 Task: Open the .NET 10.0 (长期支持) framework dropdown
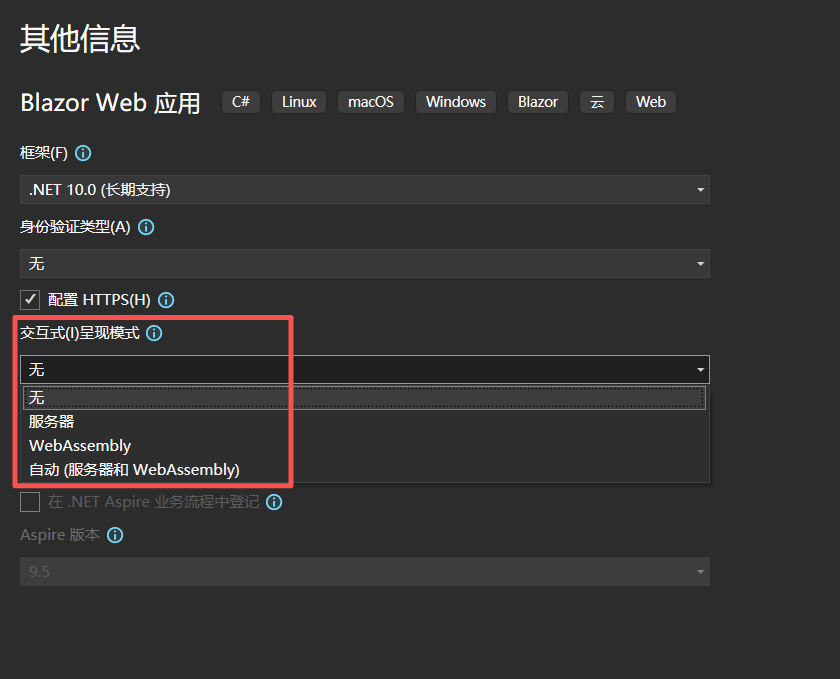(x=365, y=190)
